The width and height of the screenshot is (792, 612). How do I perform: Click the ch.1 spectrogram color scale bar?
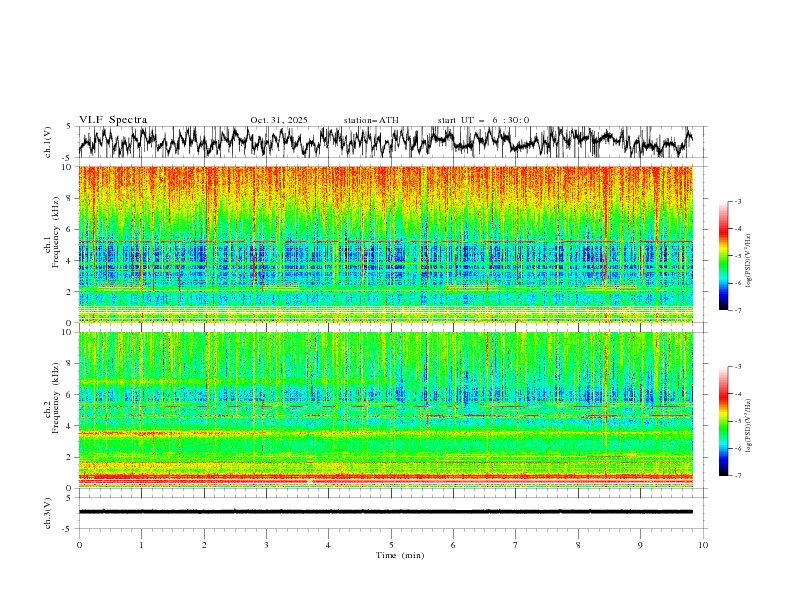click(x=723, y=256)
